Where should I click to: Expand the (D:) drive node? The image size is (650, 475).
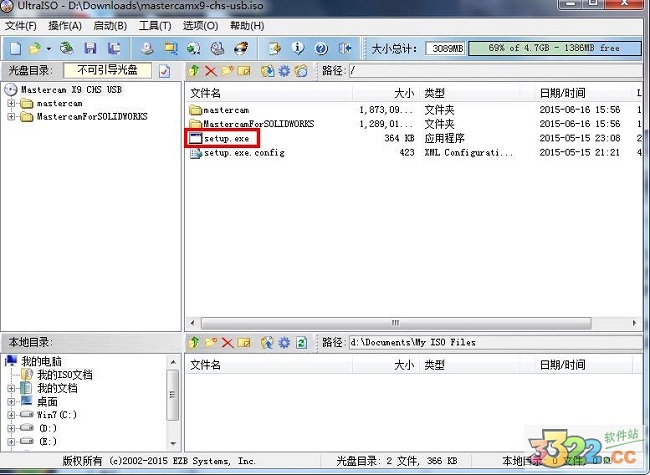click(11, 428)
